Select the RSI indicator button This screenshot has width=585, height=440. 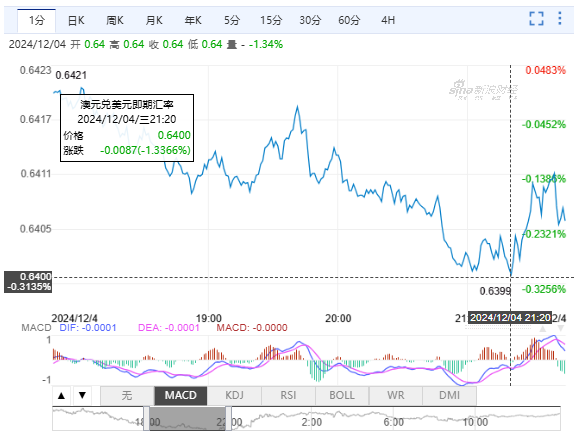pos(288,396)
